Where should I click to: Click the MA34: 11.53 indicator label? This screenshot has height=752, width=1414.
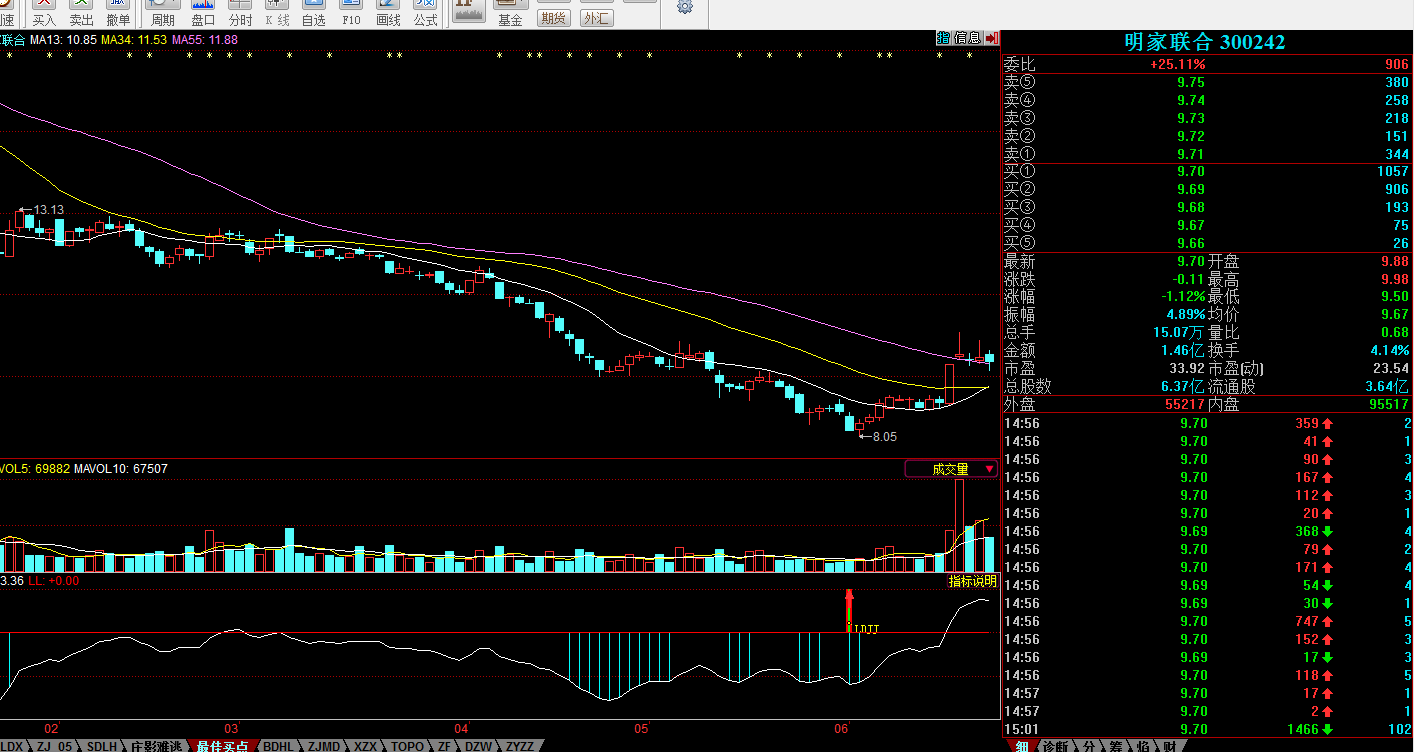135,39
